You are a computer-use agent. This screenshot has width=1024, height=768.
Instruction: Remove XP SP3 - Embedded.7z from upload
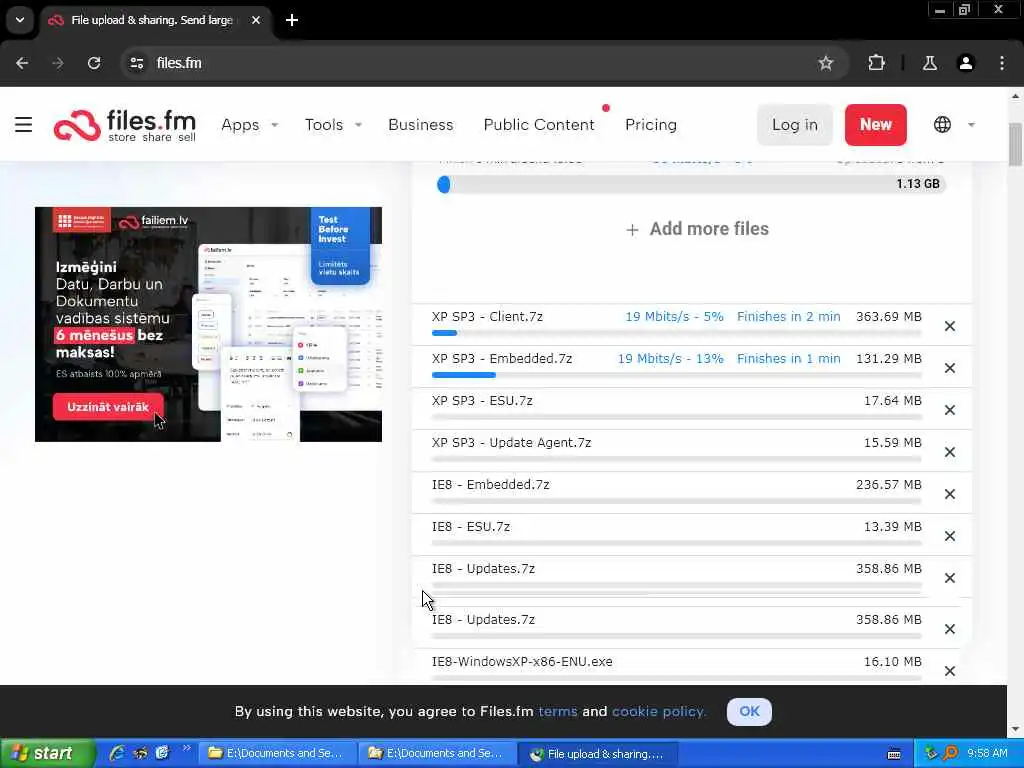950,368
